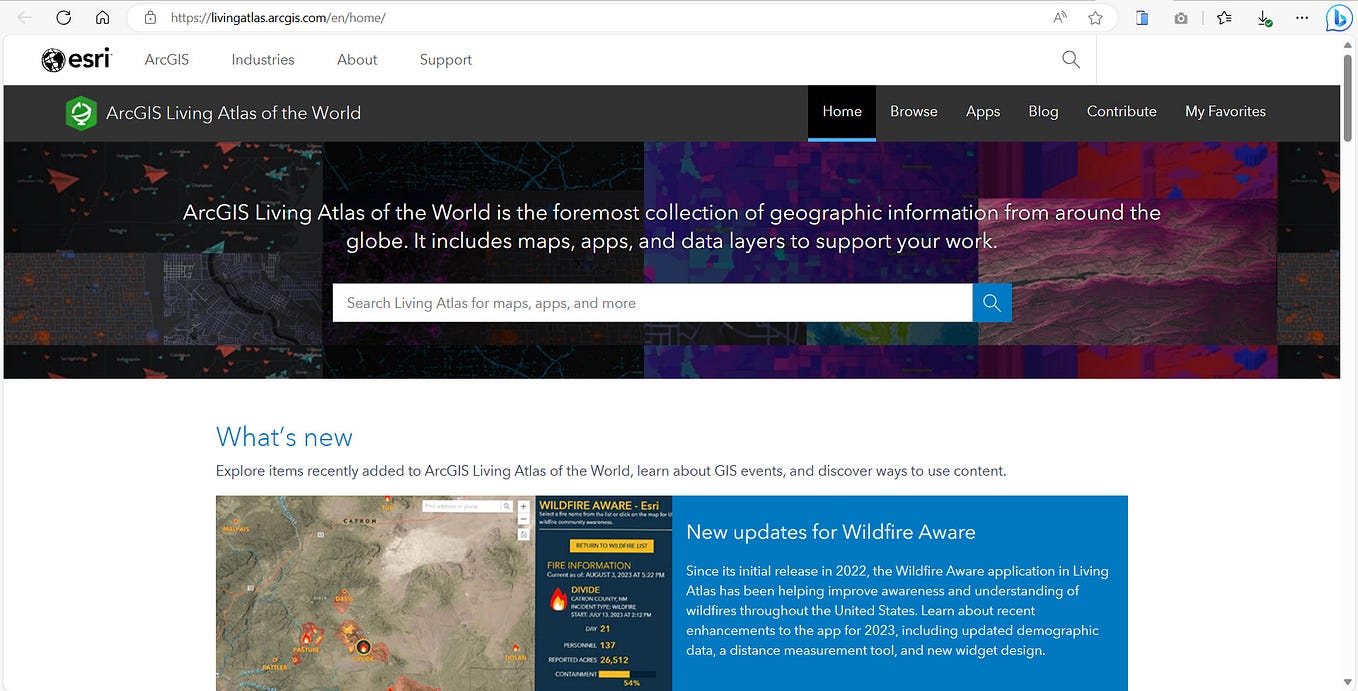
Task: Open the Bing Copilot sidebar
Action: coord(1338,17)
